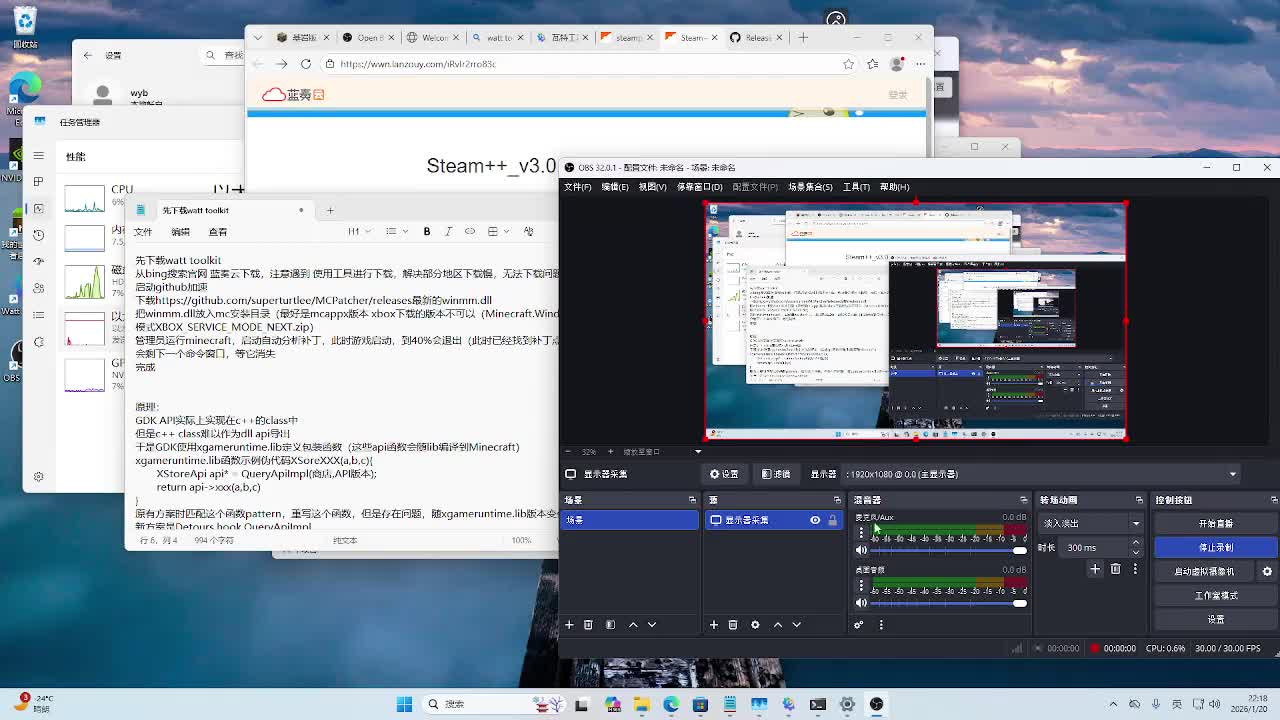The image size is (1280, 720).
Task: Zoom in the OBS preview
Action: click(609, 452)
